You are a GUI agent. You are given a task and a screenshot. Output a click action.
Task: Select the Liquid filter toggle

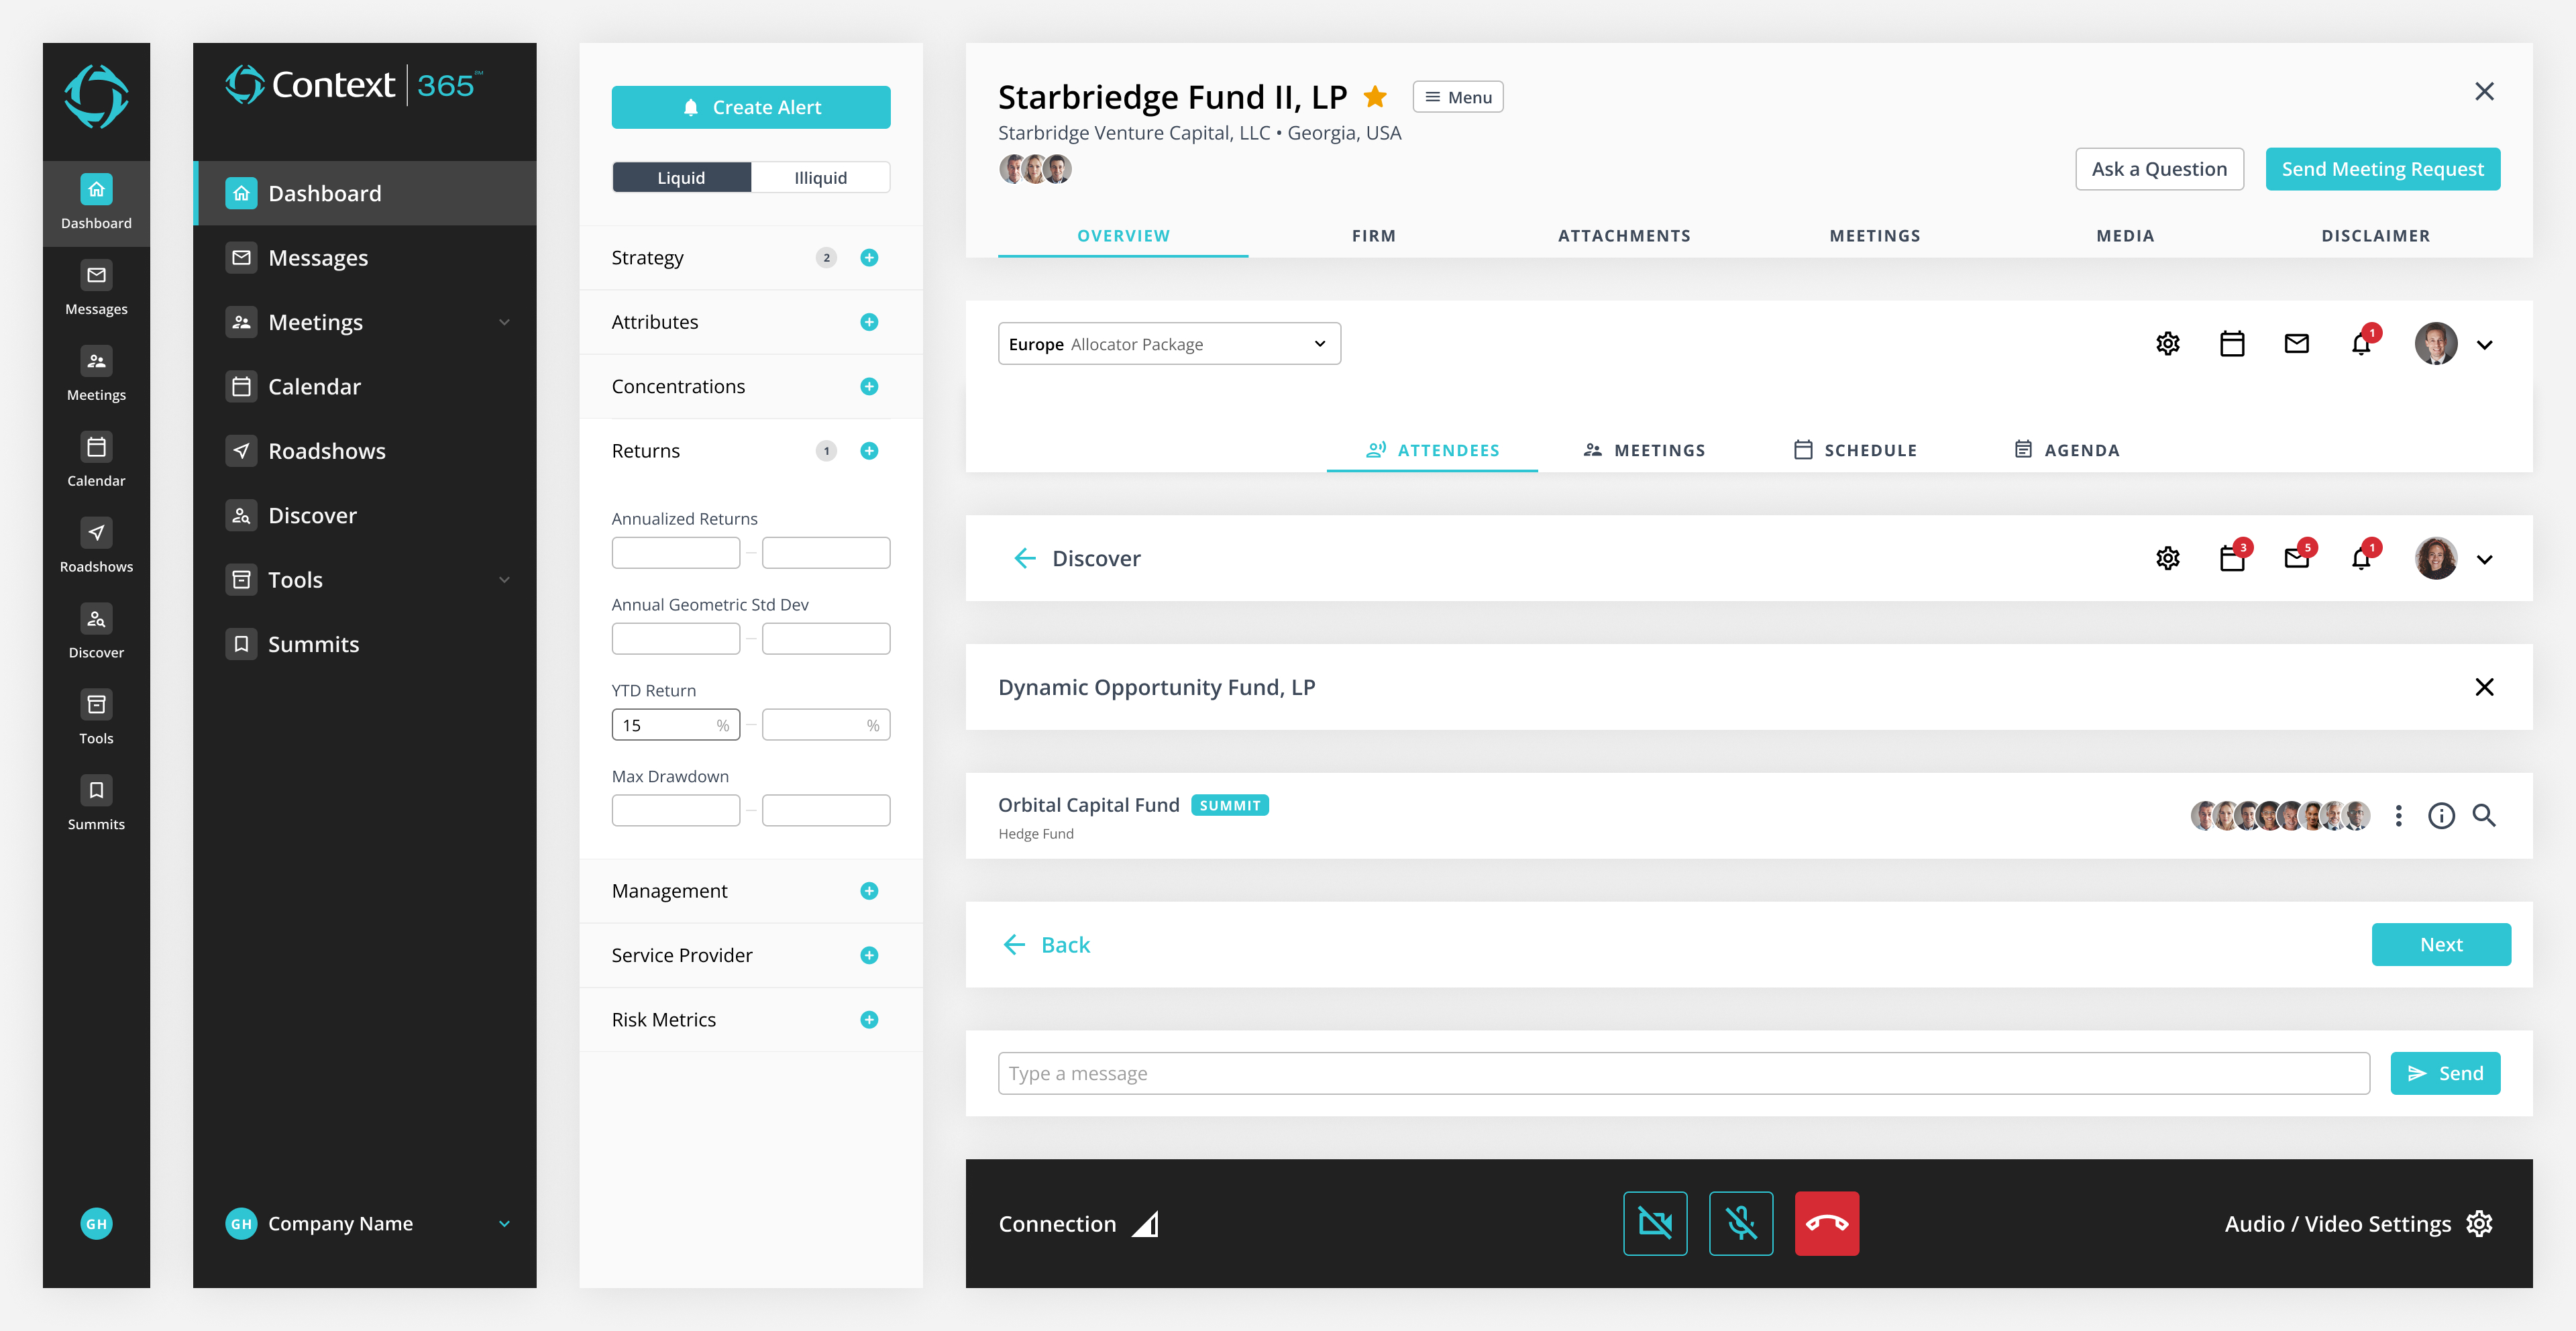(681, 178)
